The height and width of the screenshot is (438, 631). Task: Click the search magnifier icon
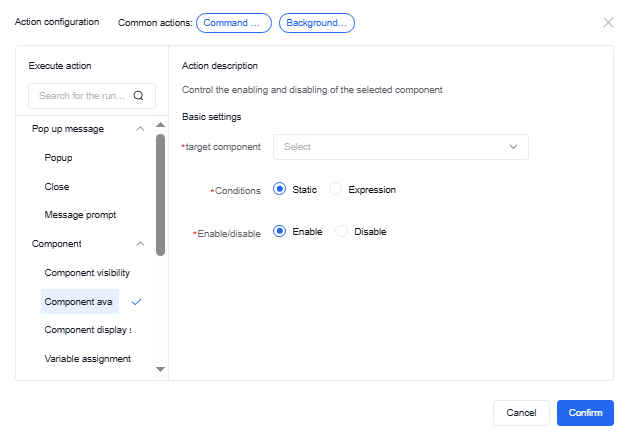139,96
